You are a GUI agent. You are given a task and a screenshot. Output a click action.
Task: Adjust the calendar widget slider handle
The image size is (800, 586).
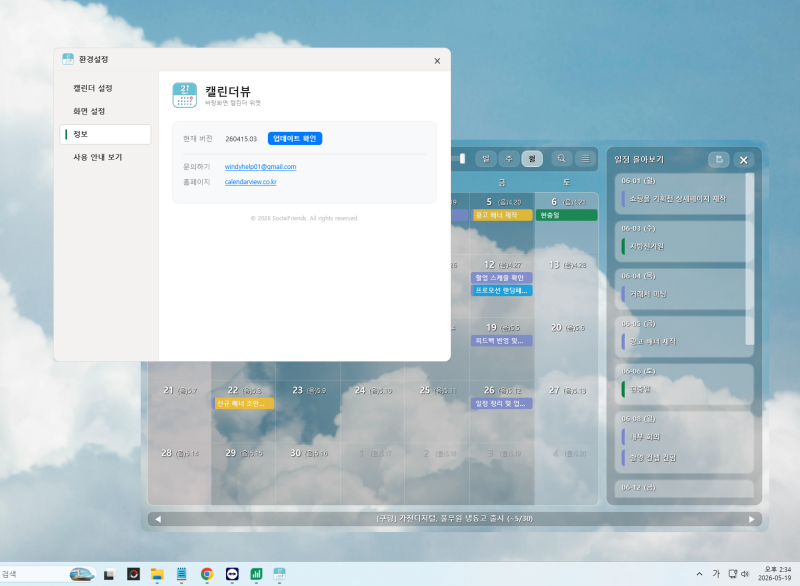tap(462, 159)
